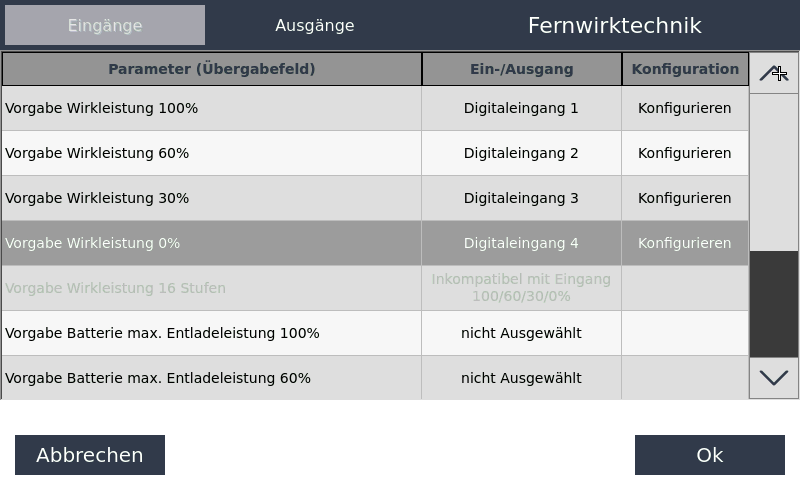Open Digitaleingang 4 selection in highlighted row
Viewport: 800px width, 480px height.
(x=521, y=243)
